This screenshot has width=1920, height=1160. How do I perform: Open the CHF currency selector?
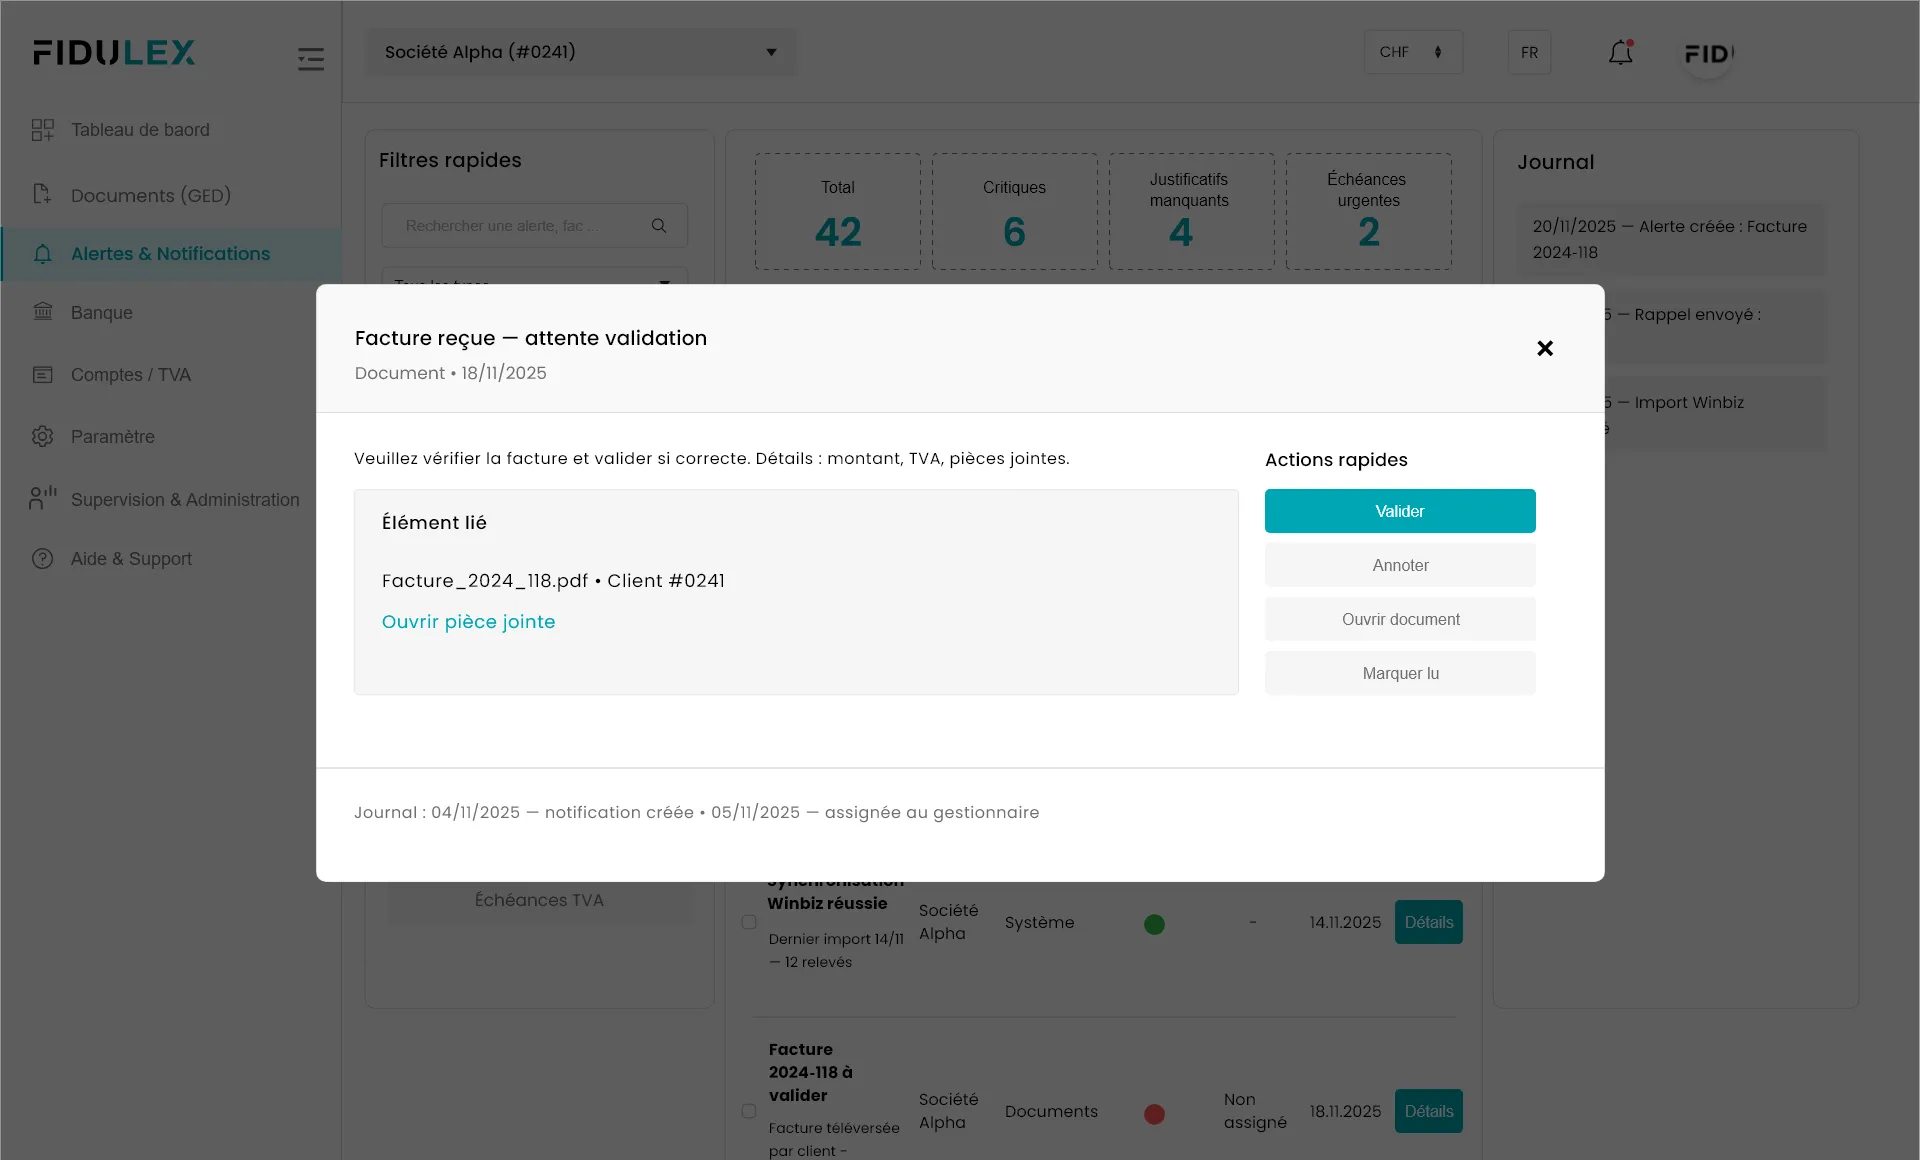[1412, 52]
